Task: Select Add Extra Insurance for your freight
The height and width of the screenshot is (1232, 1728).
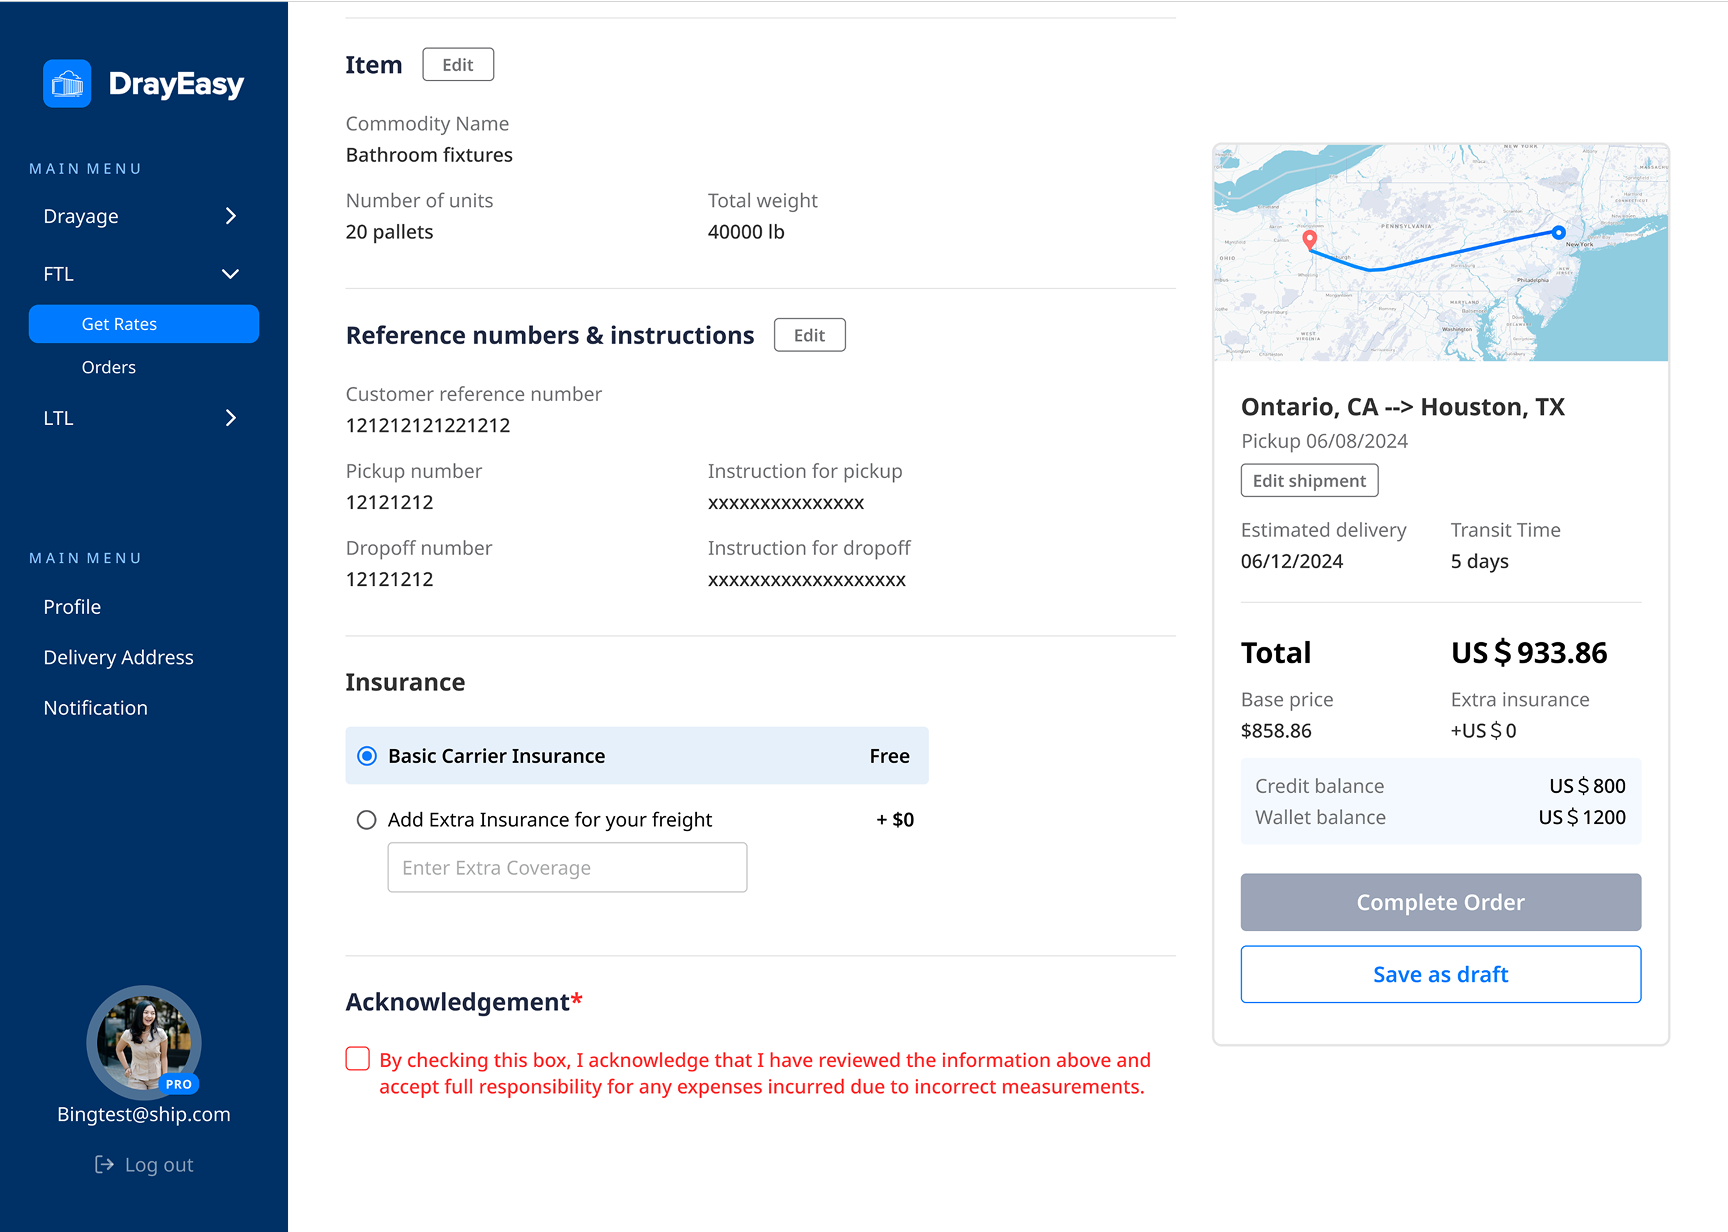Action: point(366,819)
